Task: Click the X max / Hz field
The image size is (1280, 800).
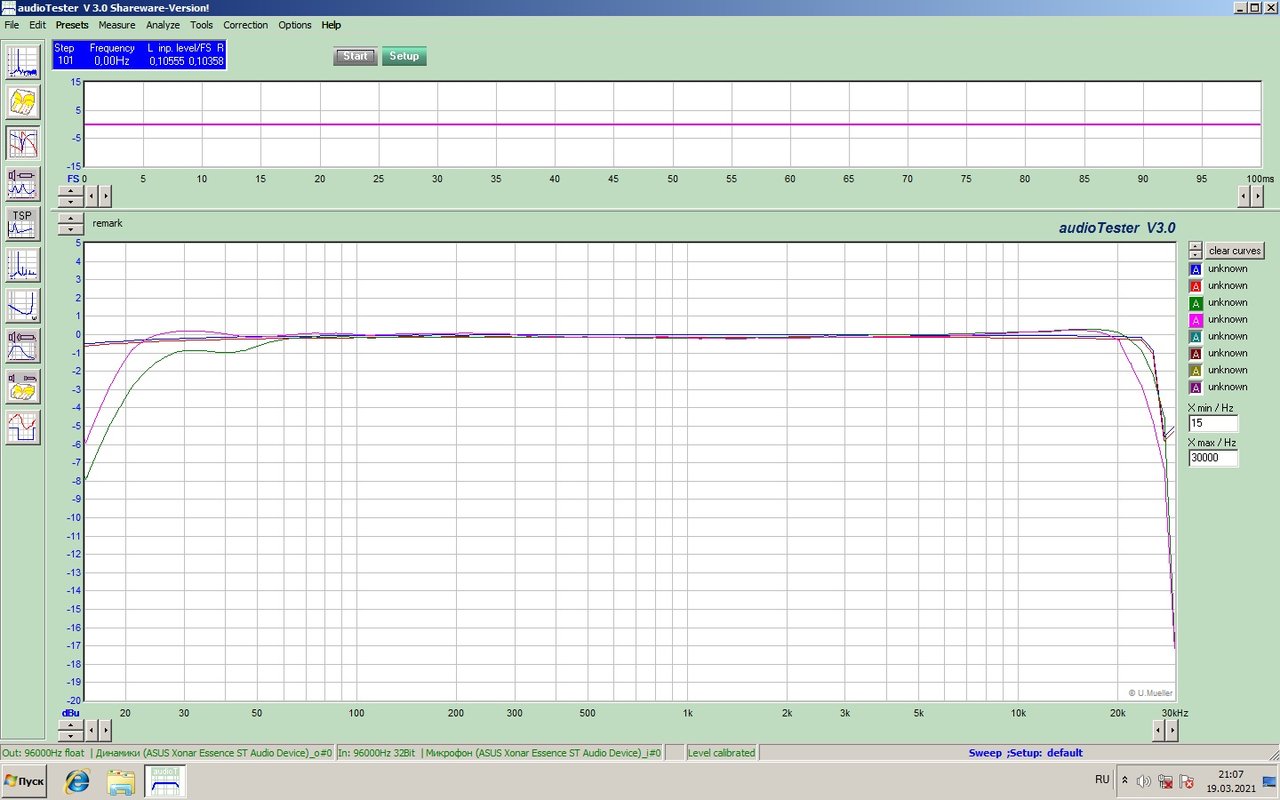Action: click(x=1213, y=458)
